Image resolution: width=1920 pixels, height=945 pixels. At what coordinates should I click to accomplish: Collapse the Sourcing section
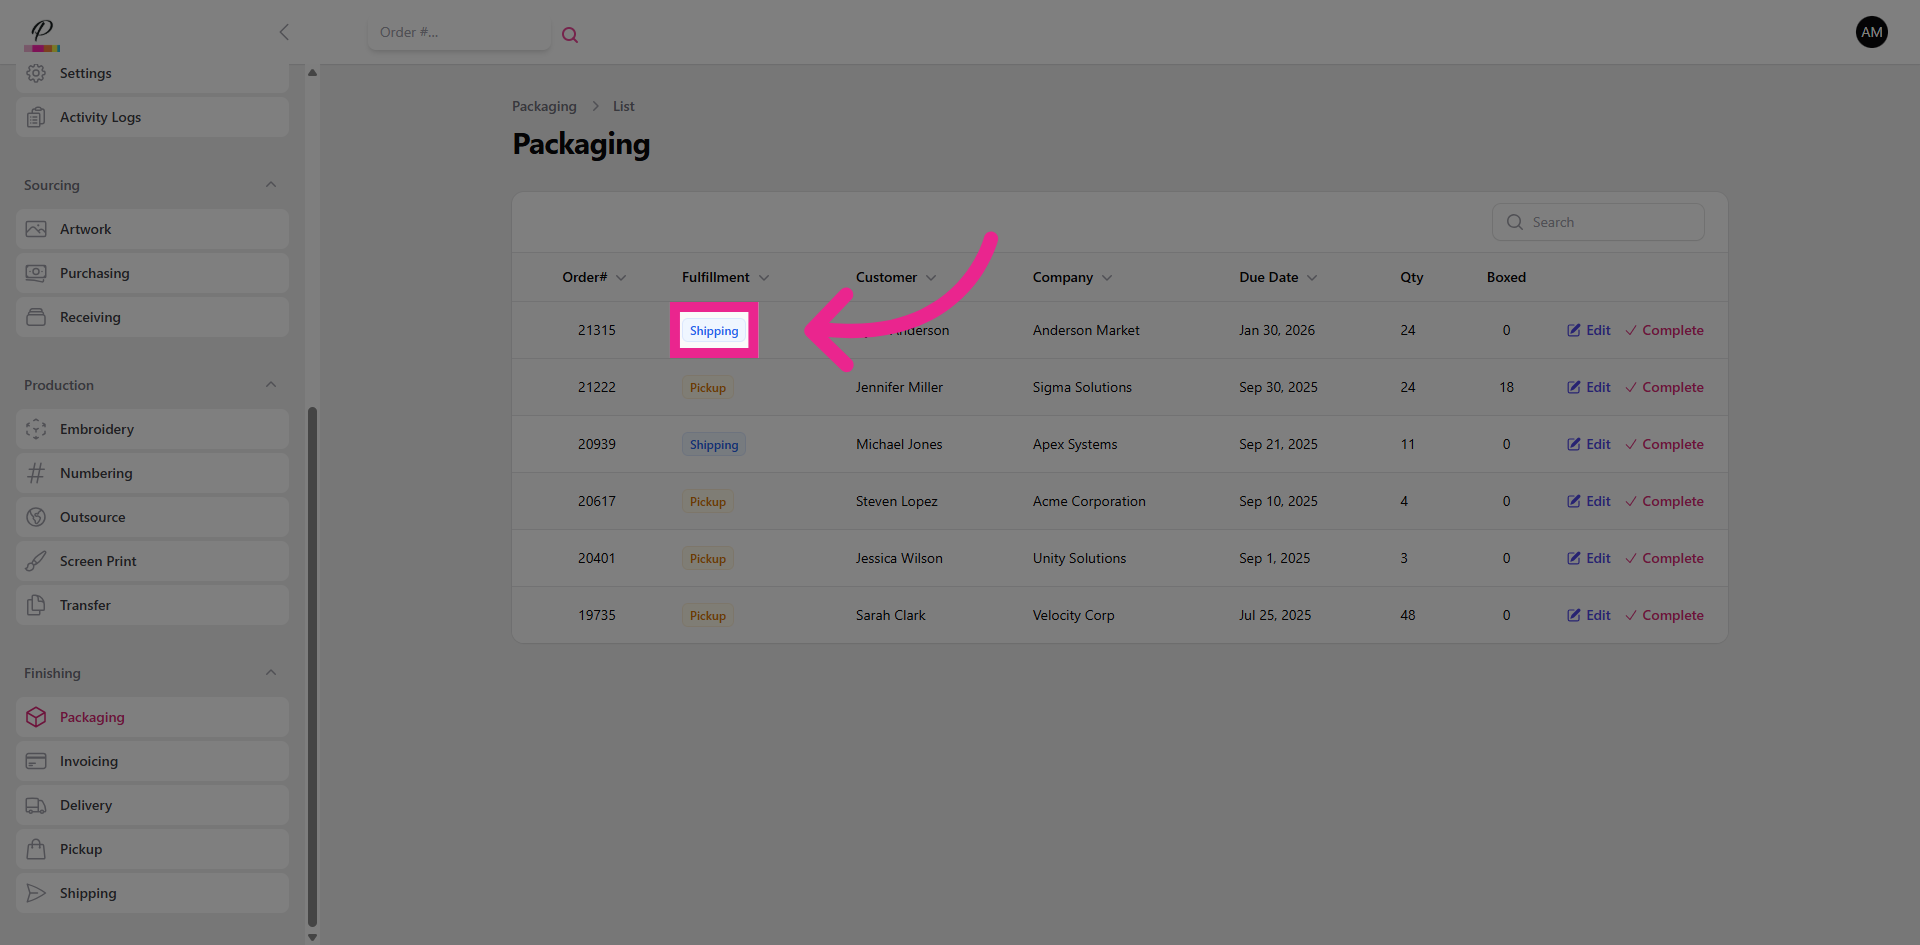coord(271,185)
